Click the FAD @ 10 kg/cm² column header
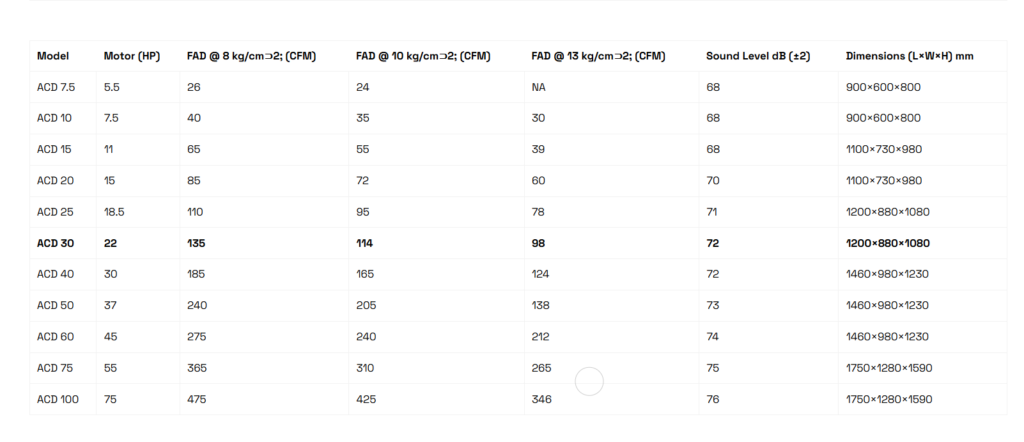Image resolution: width=1024 pixels, height=442 pixels. (423, 56)
